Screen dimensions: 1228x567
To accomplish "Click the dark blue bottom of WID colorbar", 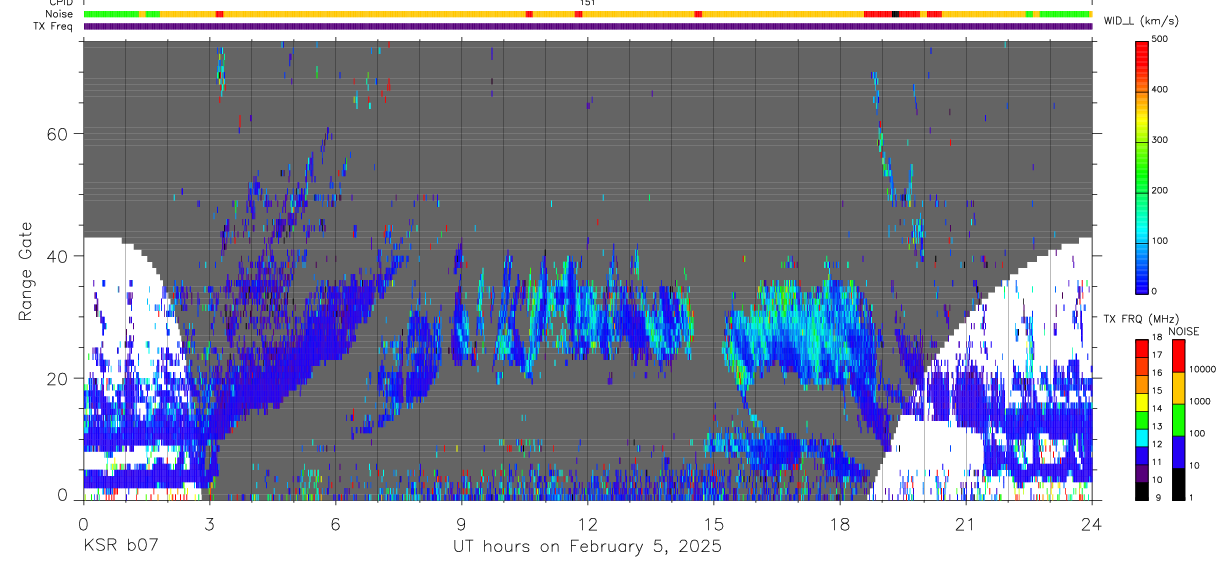I will 1141,284.
